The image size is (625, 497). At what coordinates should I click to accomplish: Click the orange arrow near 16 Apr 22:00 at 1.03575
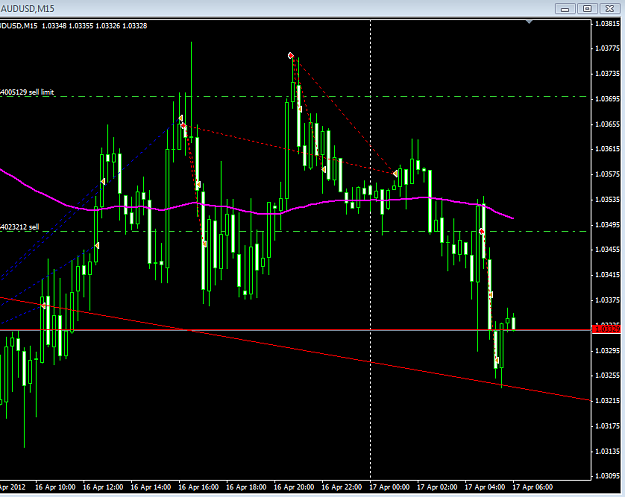click(x=324, y=169)
